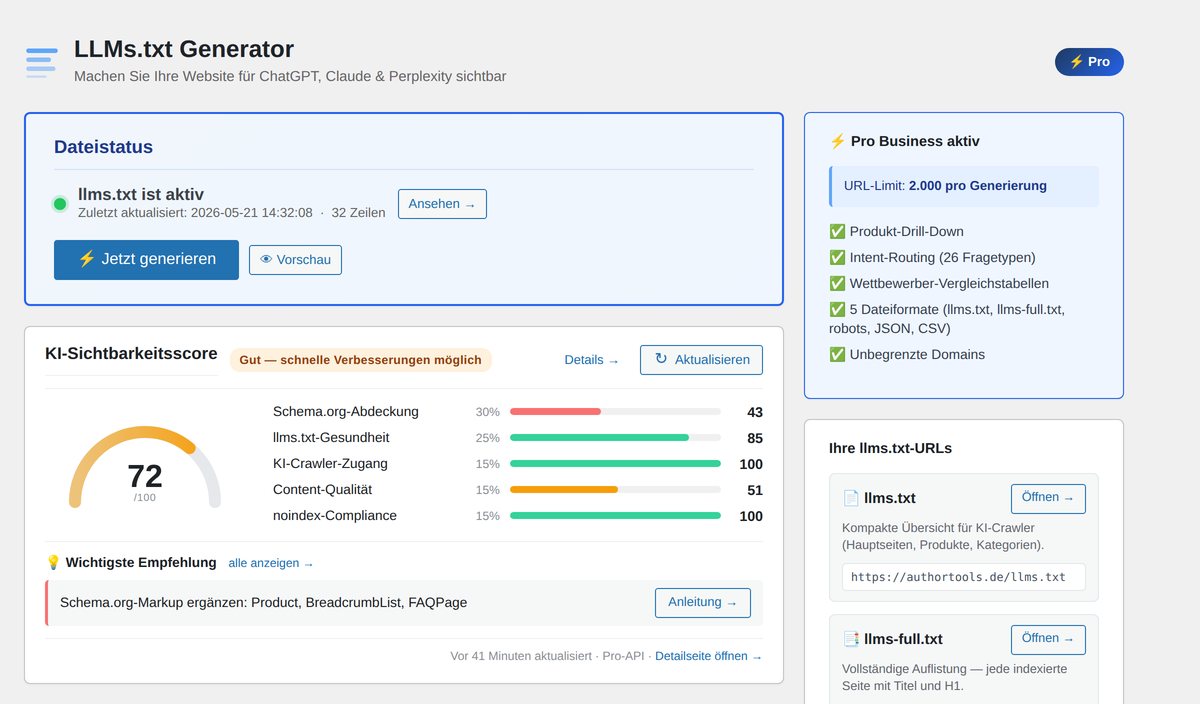Open Detailseite öffnen link
Viewport: 1200px width, 704px height.
coord(708,656)
